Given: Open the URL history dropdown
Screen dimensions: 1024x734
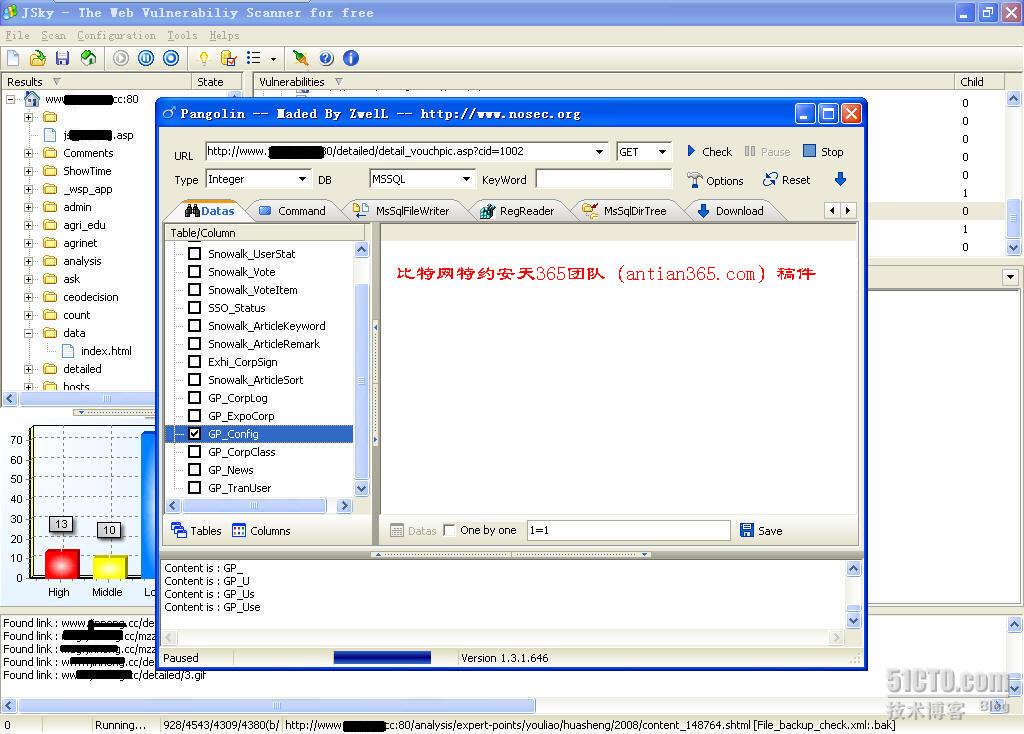Looking at the screenshot, I should pos(599,152).
